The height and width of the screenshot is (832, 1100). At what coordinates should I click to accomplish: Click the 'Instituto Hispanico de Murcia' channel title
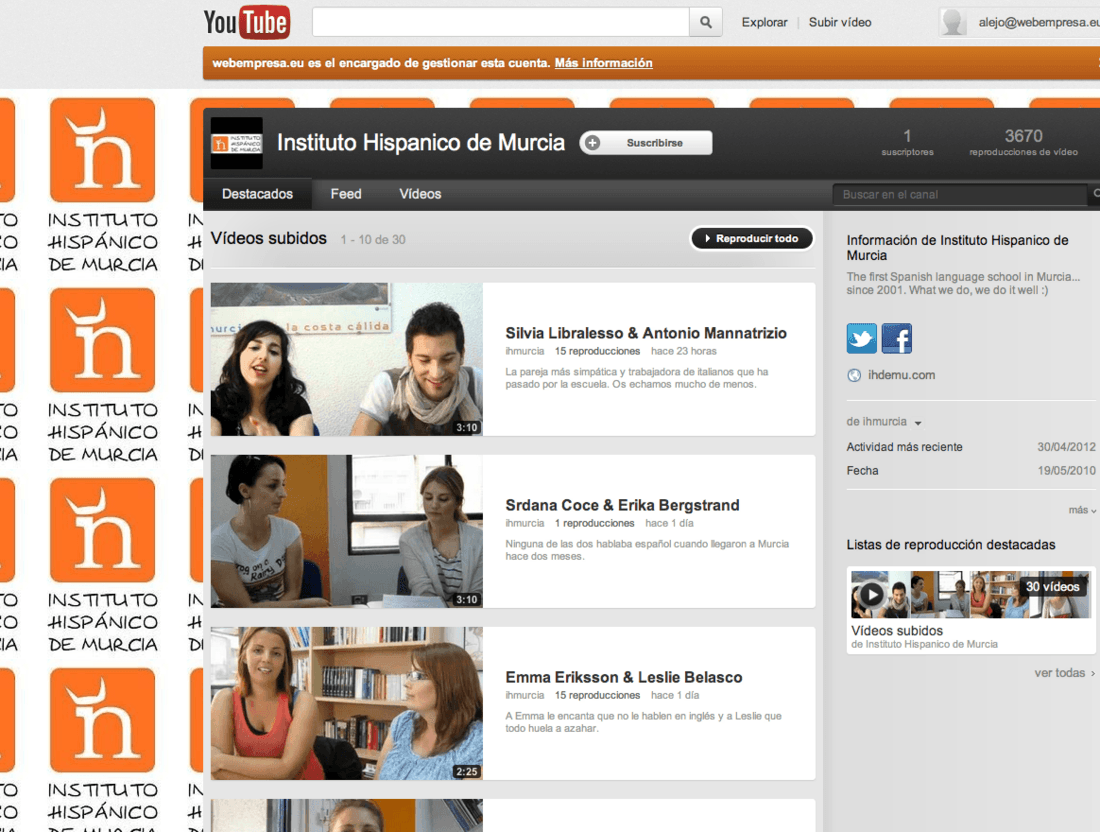(x=421, y=142)
